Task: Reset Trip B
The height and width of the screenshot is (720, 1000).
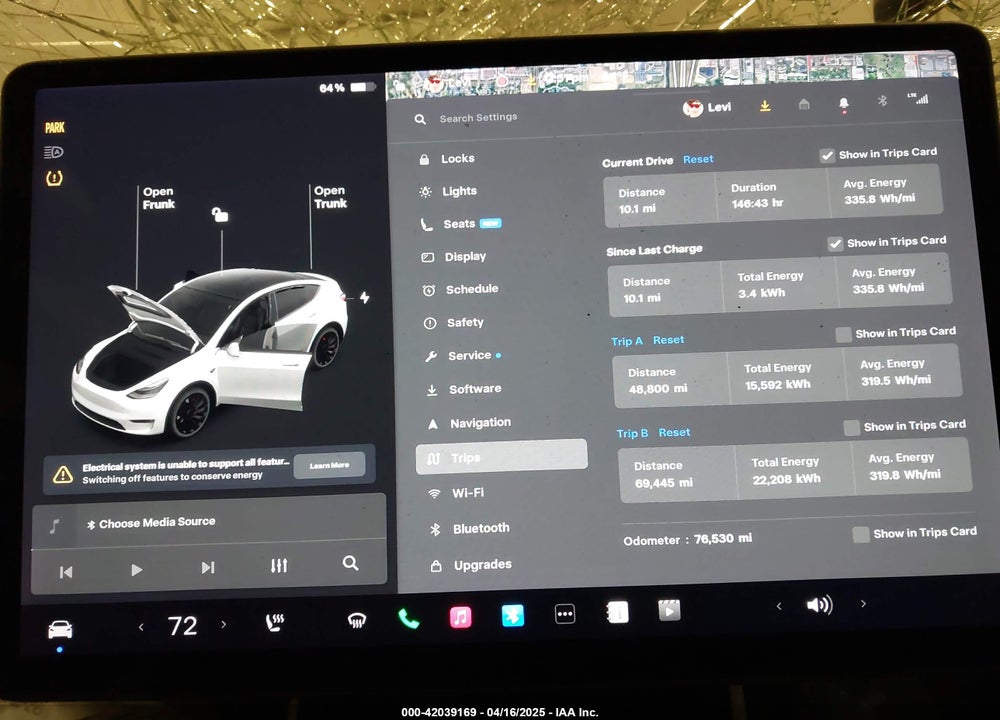Action: (x=674, y=432)
